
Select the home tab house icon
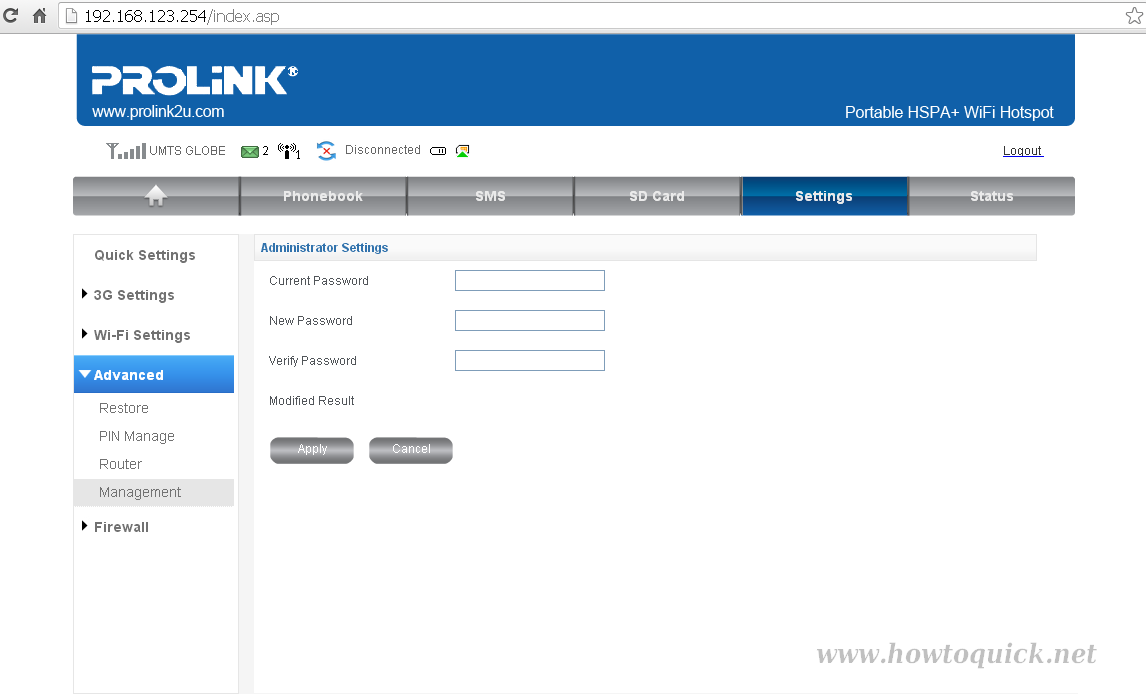point(156,195)
